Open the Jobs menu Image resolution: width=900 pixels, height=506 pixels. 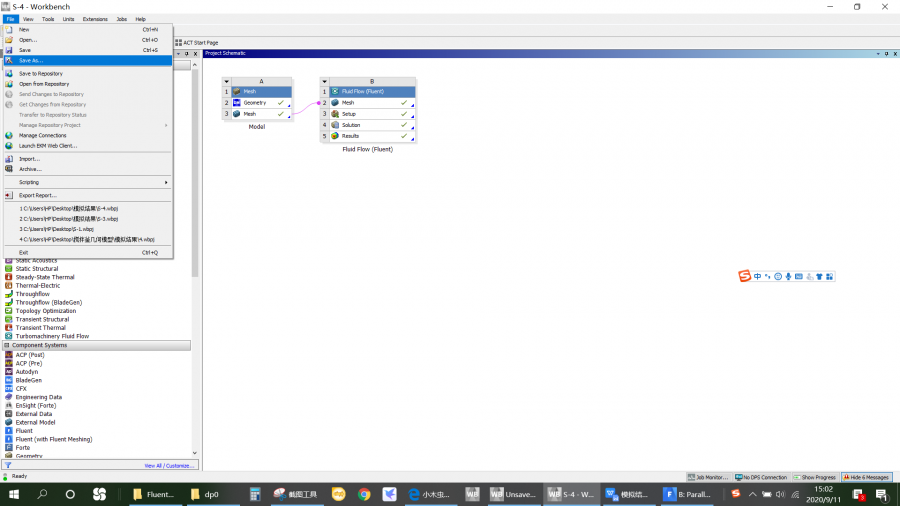click(122, 19)
